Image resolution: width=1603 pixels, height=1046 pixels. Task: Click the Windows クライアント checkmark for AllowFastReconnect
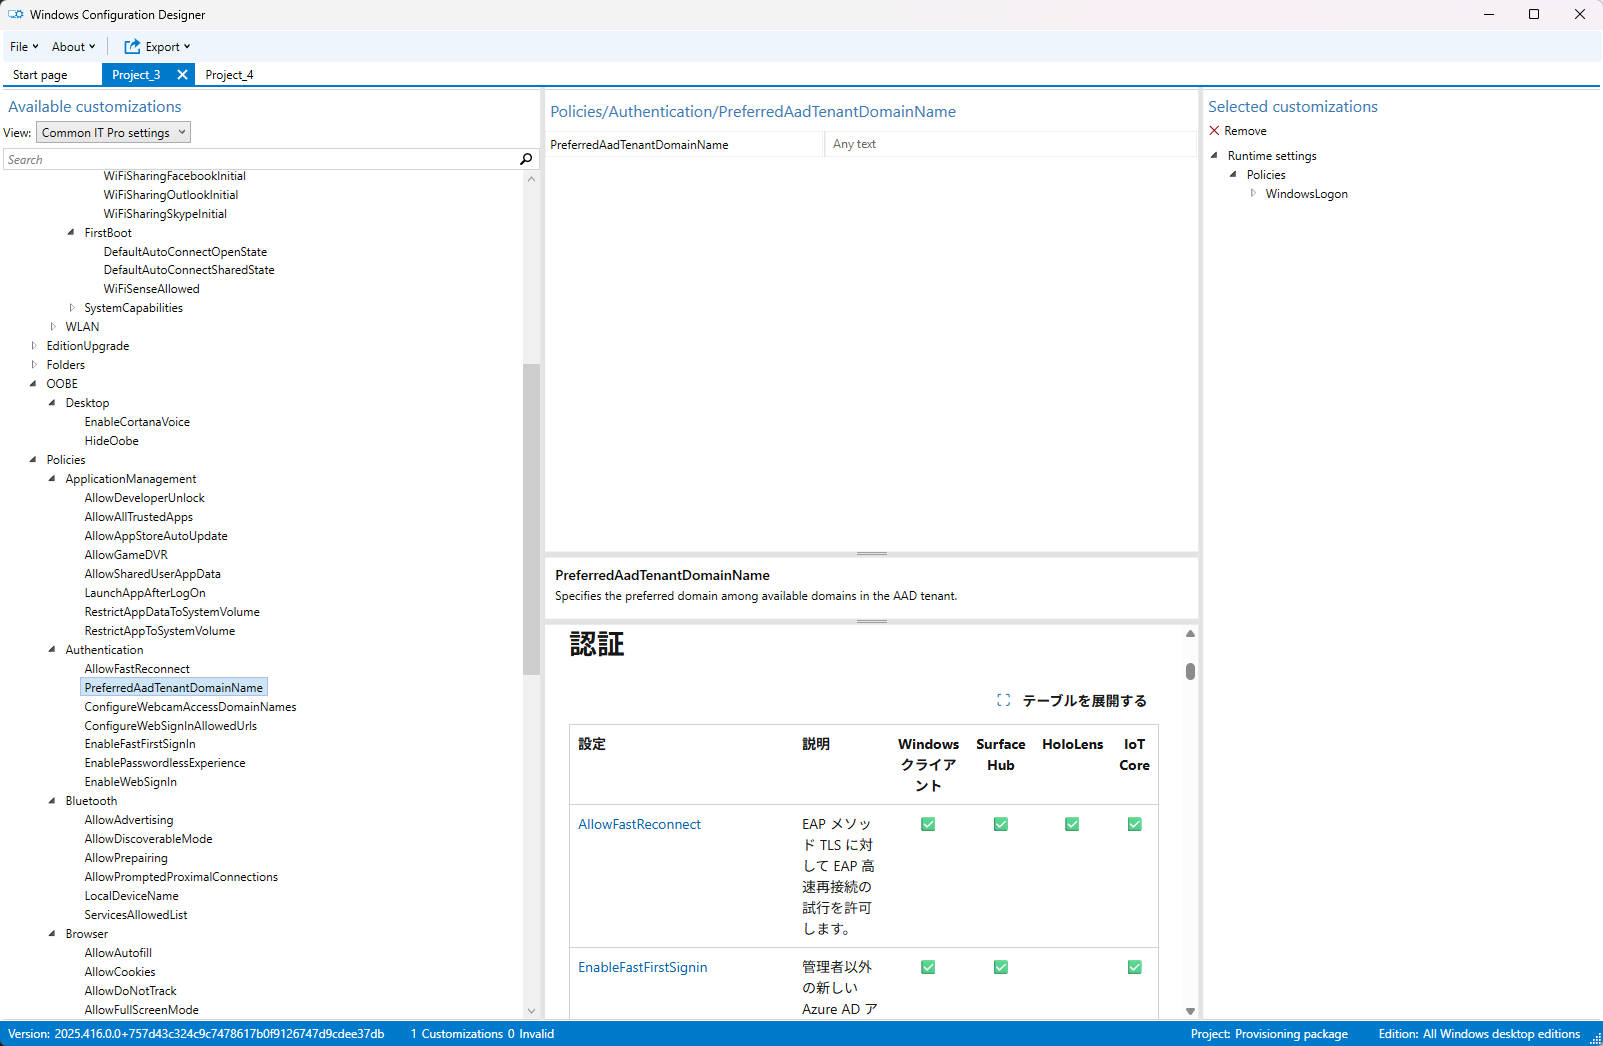(928, 824)
